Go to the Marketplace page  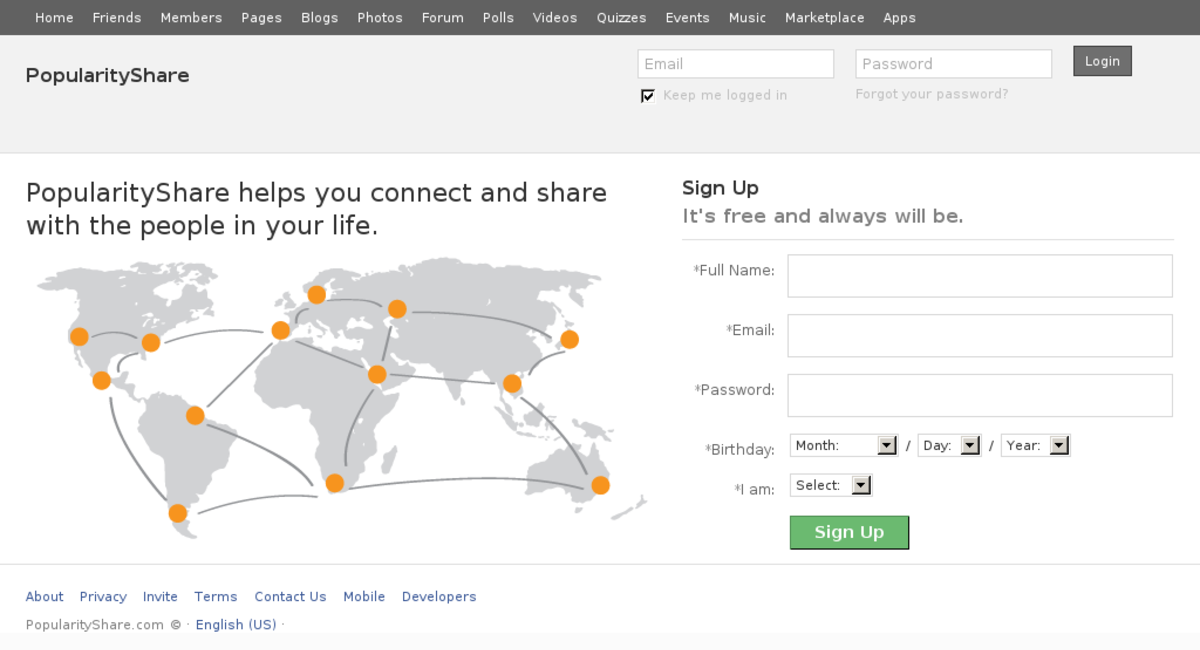[x=824, y=18]
